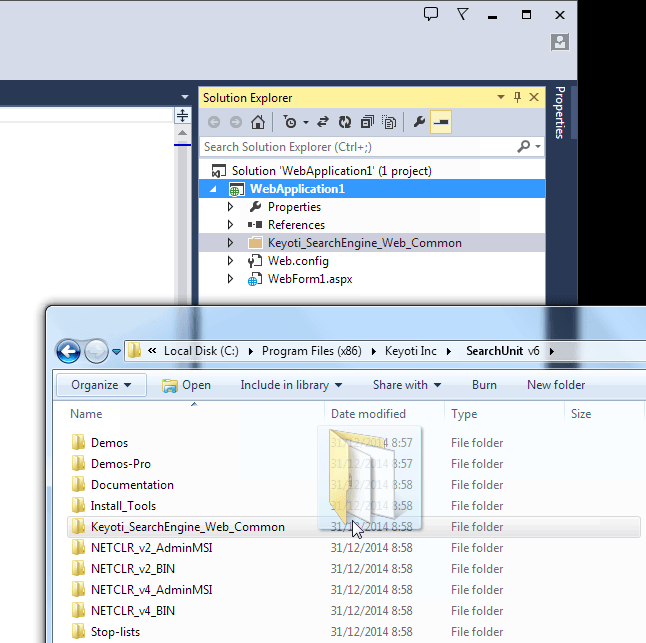Click the New folder button
Screen dimensions: 646x643
(556, 385)
